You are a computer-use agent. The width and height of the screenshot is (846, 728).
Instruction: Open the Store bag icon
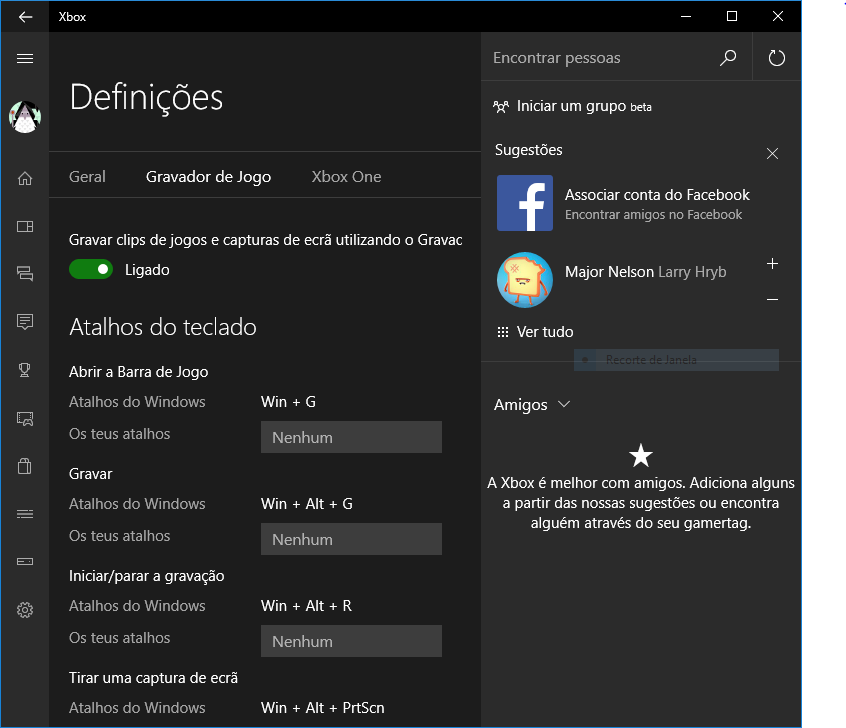pos(25,466)
